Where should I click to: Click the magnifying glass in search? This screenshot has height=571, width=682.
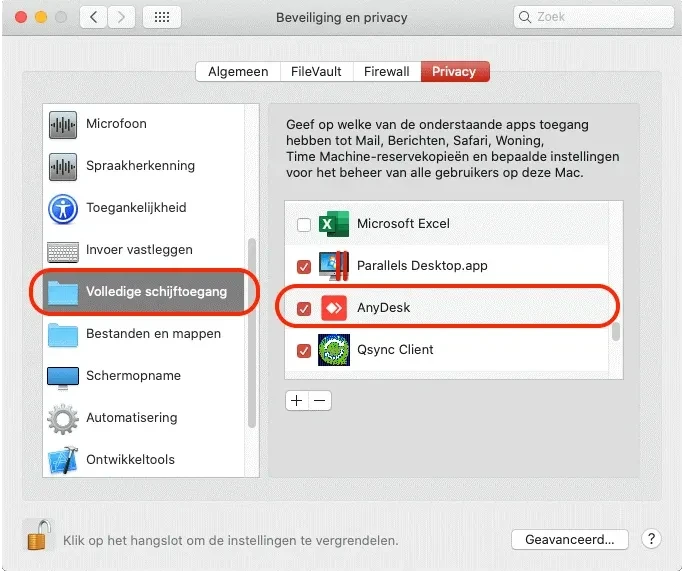point(525,17)
